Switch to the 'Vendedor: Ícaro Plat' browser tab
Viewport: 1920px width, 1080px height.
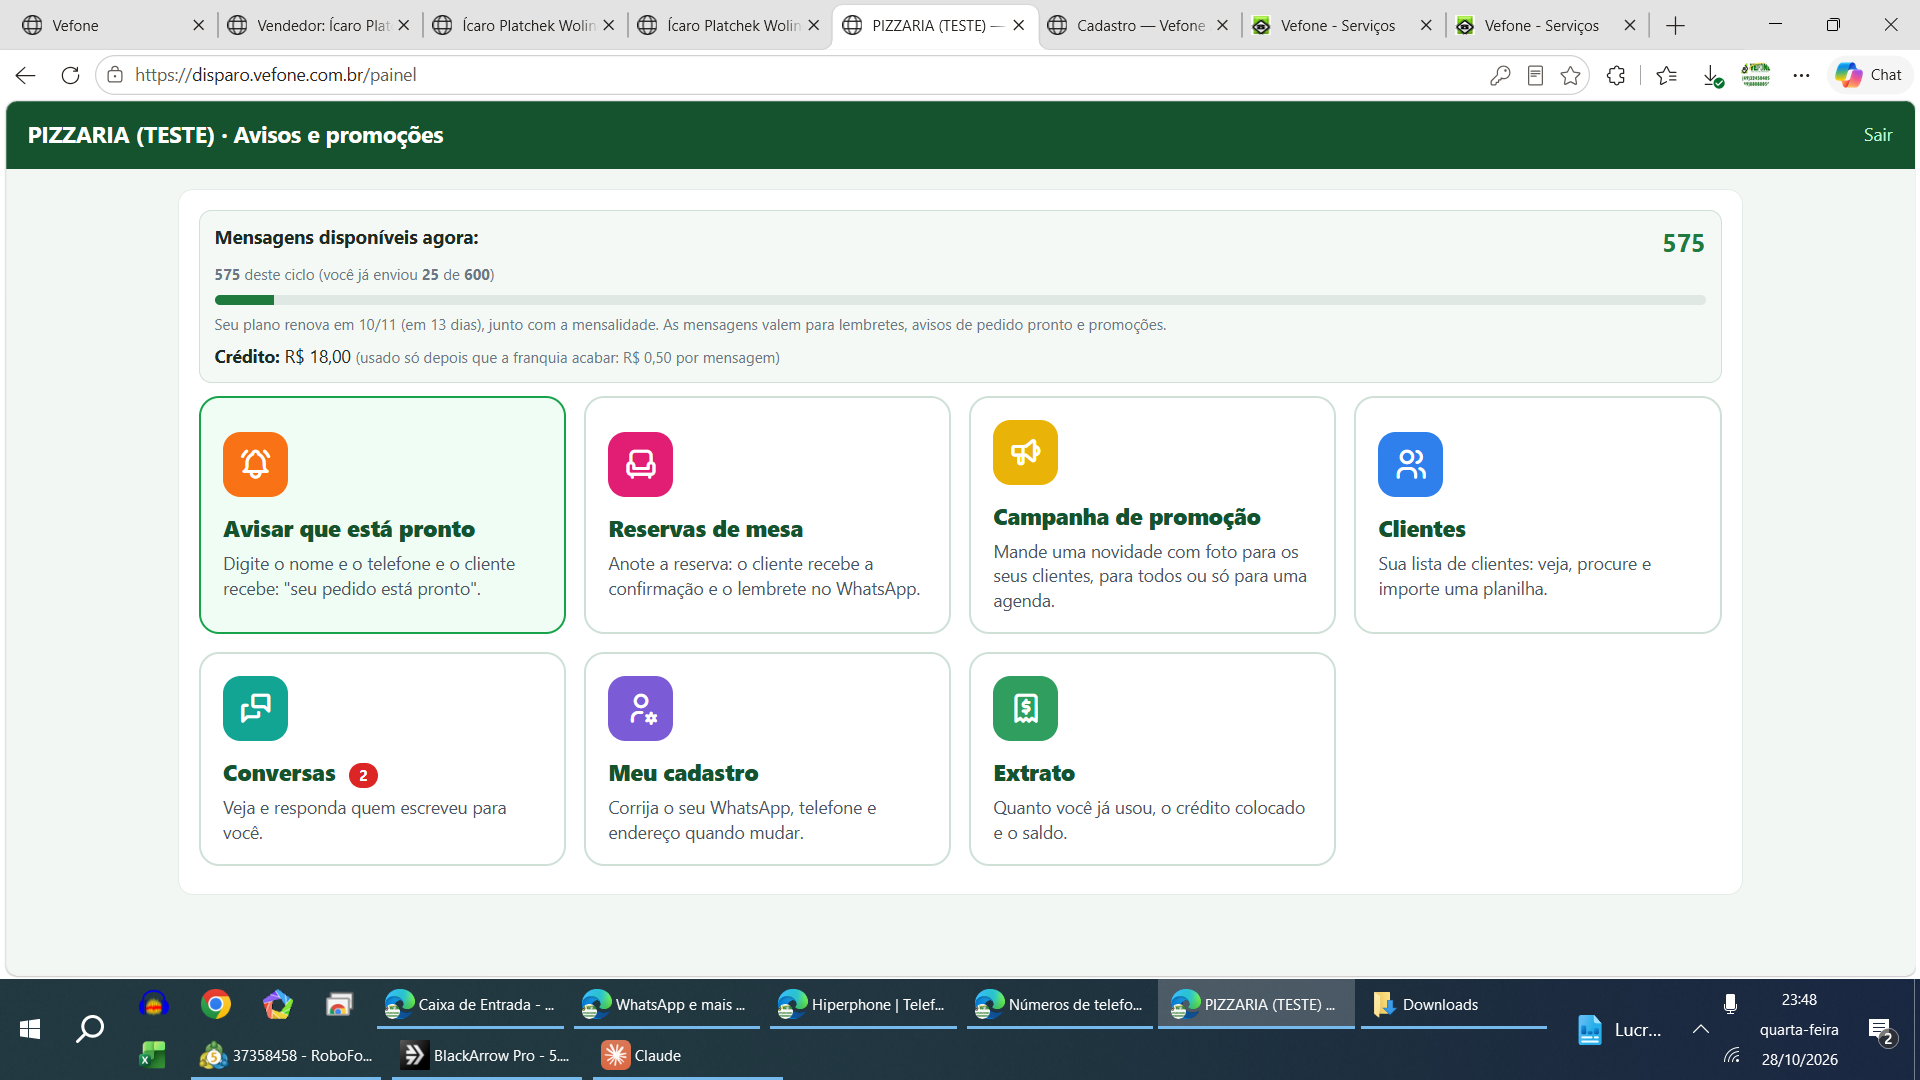[320, 26]
